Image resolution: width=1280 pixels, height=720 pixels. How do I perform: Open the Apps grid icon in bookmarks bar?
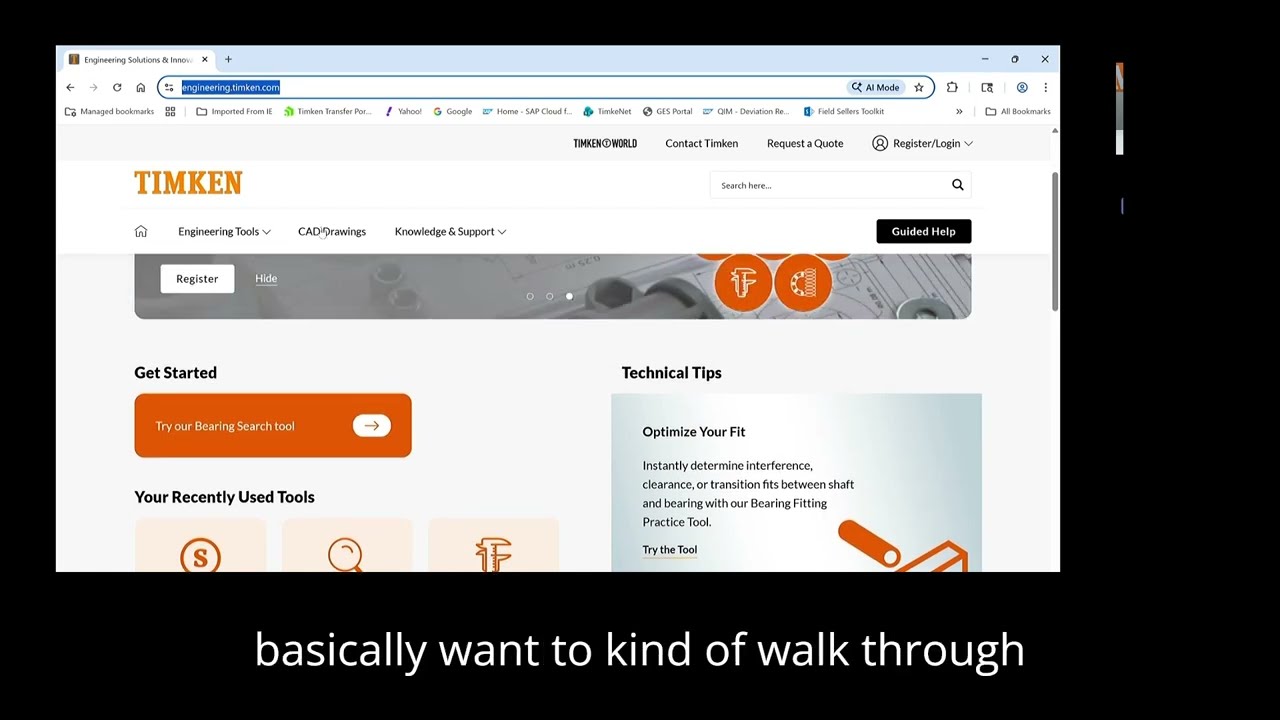[170, 111]
